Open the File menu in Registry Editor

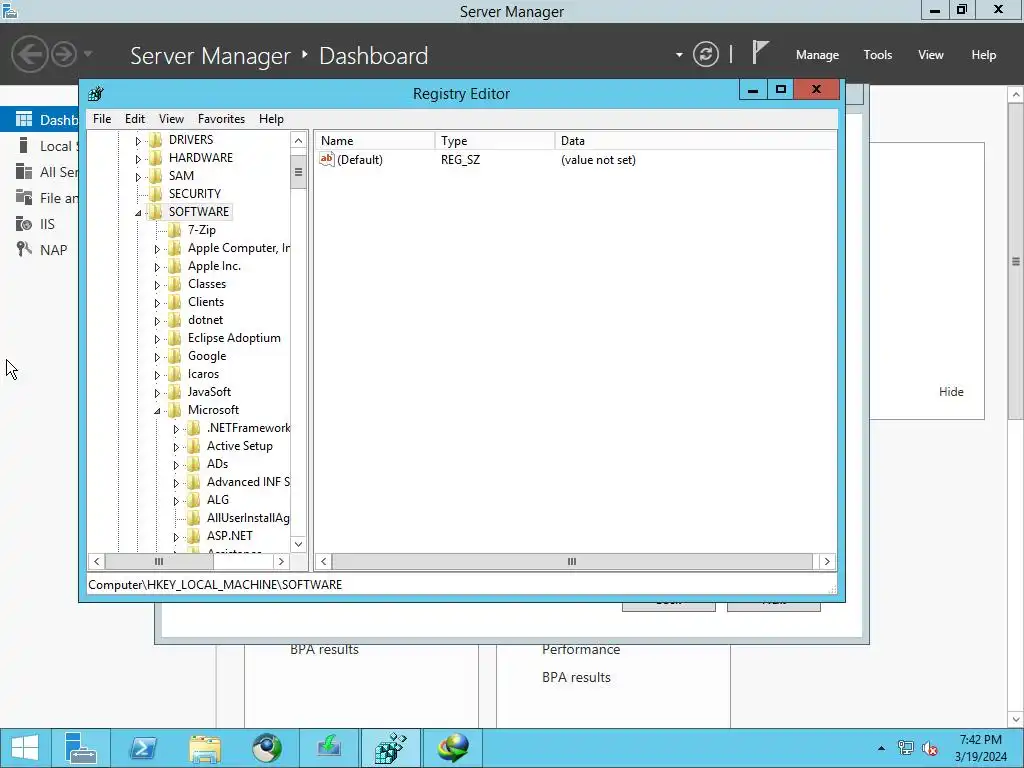tap(102, 119)
